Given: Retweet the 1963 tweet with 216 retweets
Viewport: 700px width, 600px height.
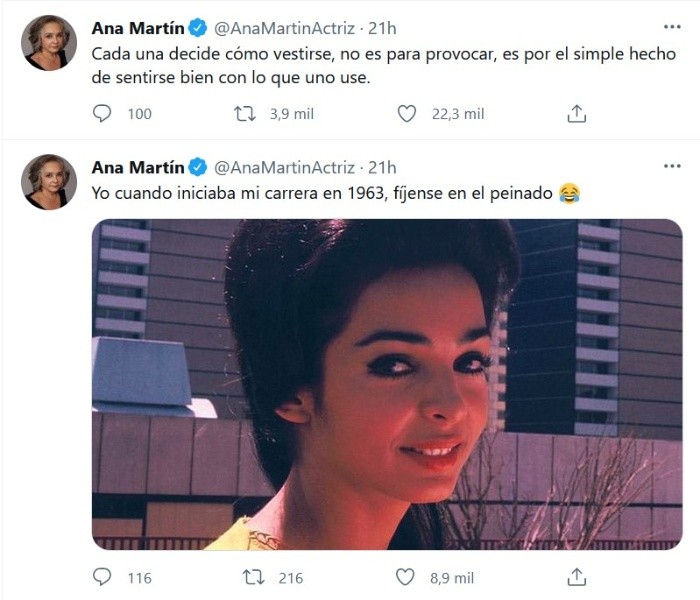Looking at the screenshot, I should pyautogui.click(x=254, y=577).
